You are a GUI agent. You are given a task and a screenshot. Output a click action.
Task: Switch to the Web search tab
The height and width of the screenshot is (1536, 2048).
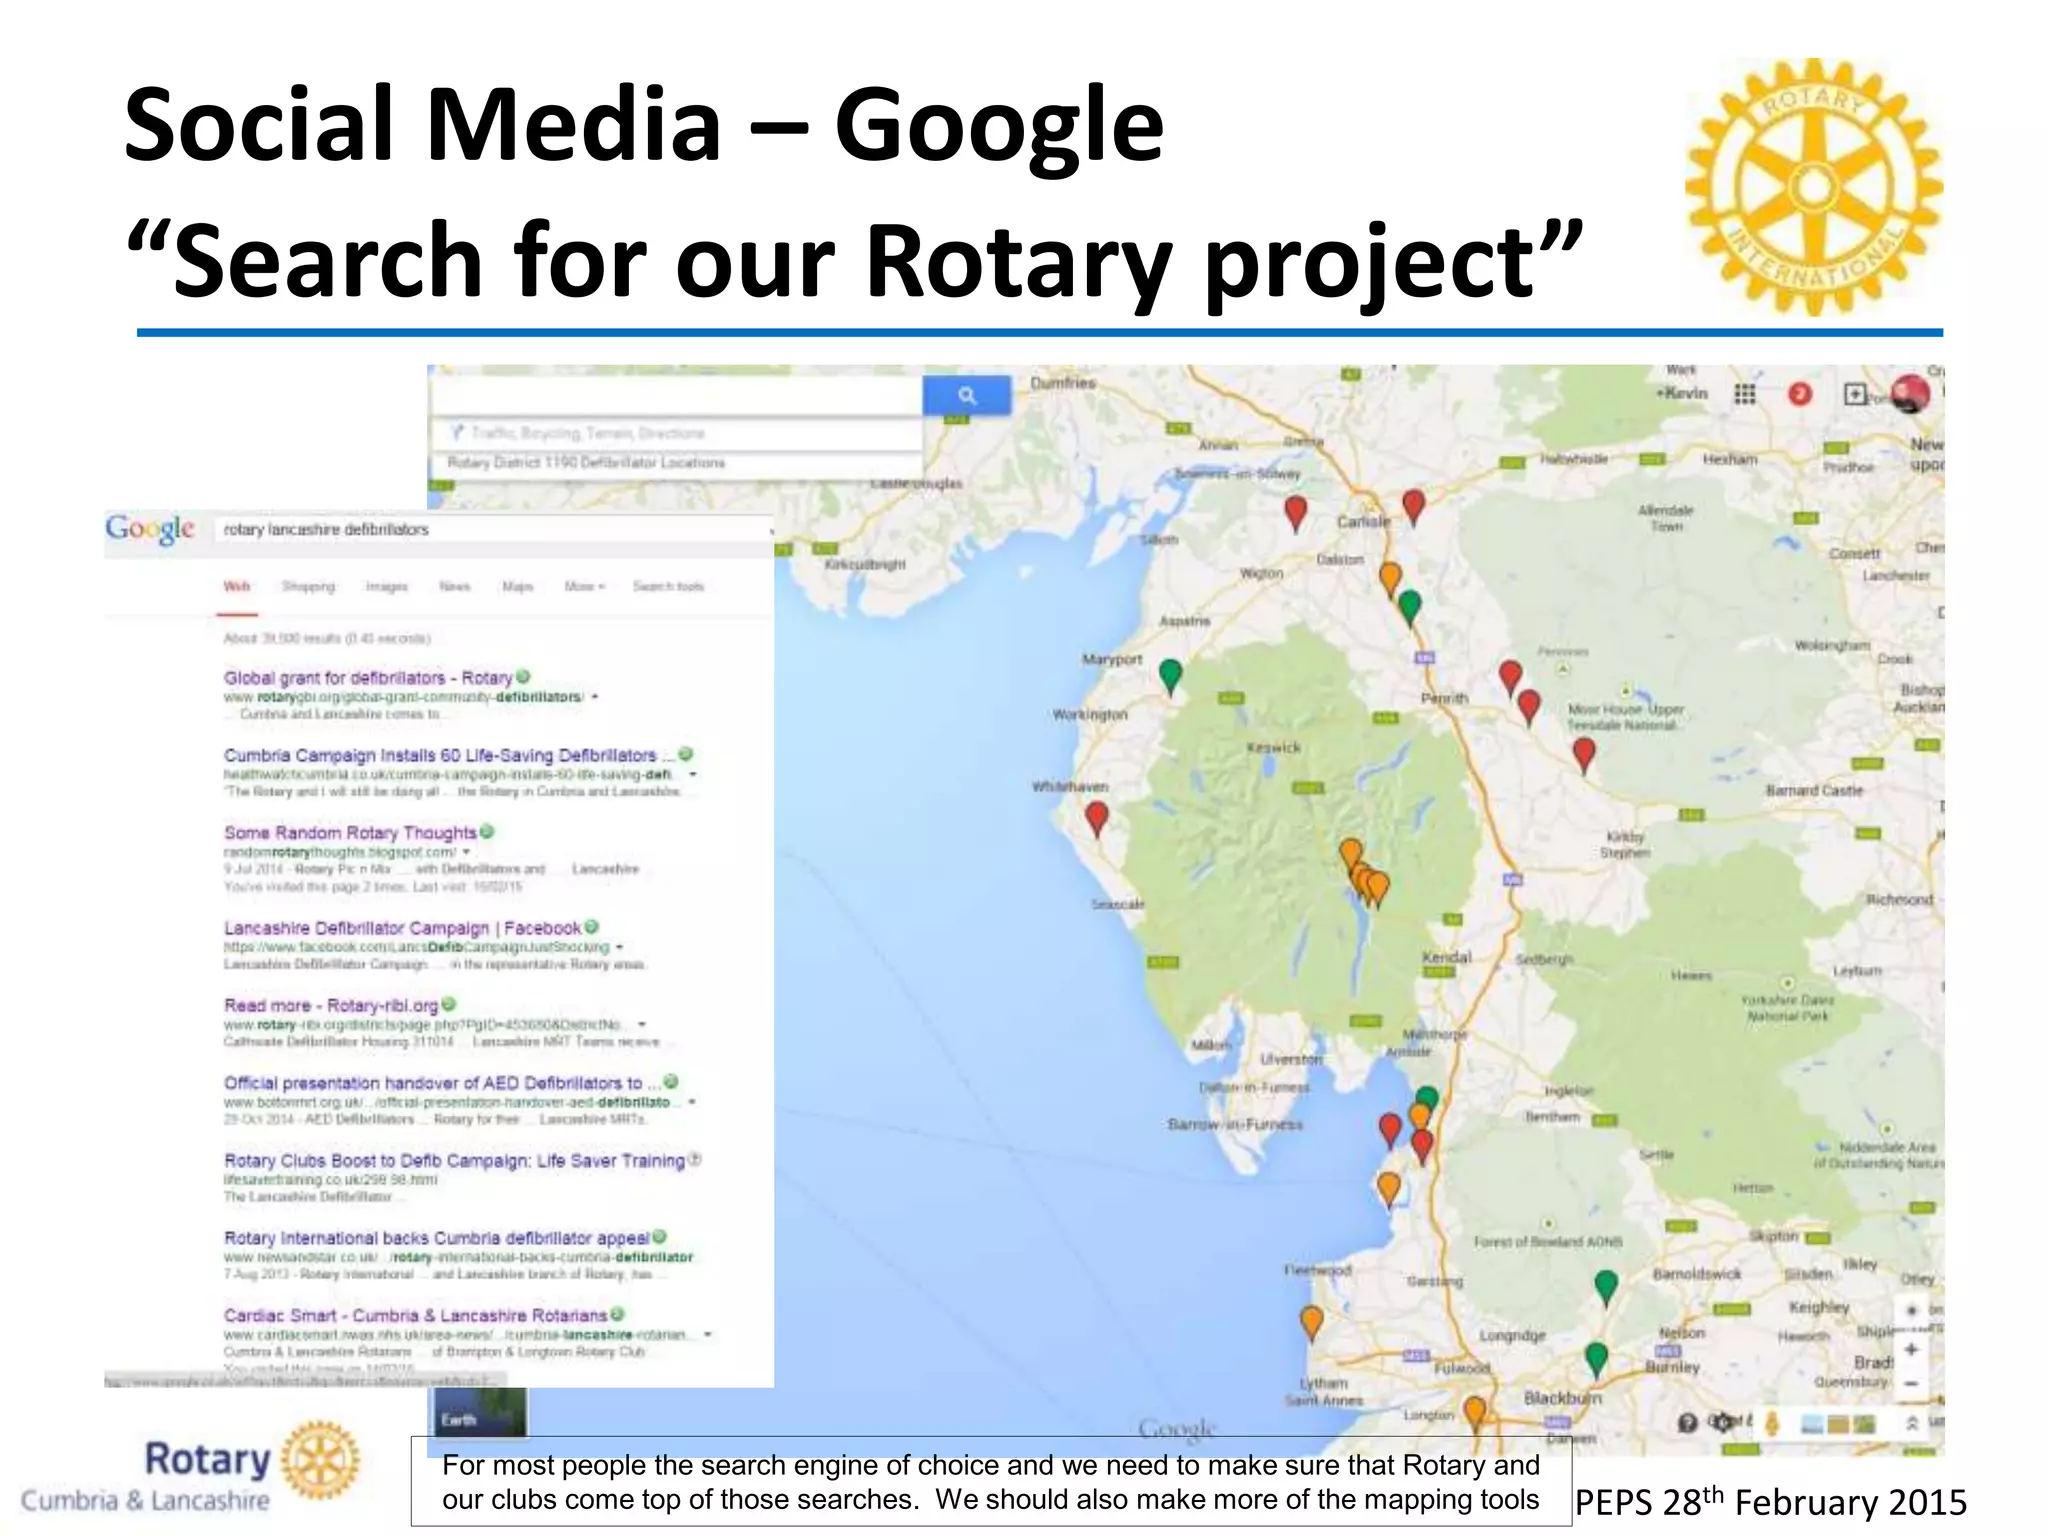[237, 586]
